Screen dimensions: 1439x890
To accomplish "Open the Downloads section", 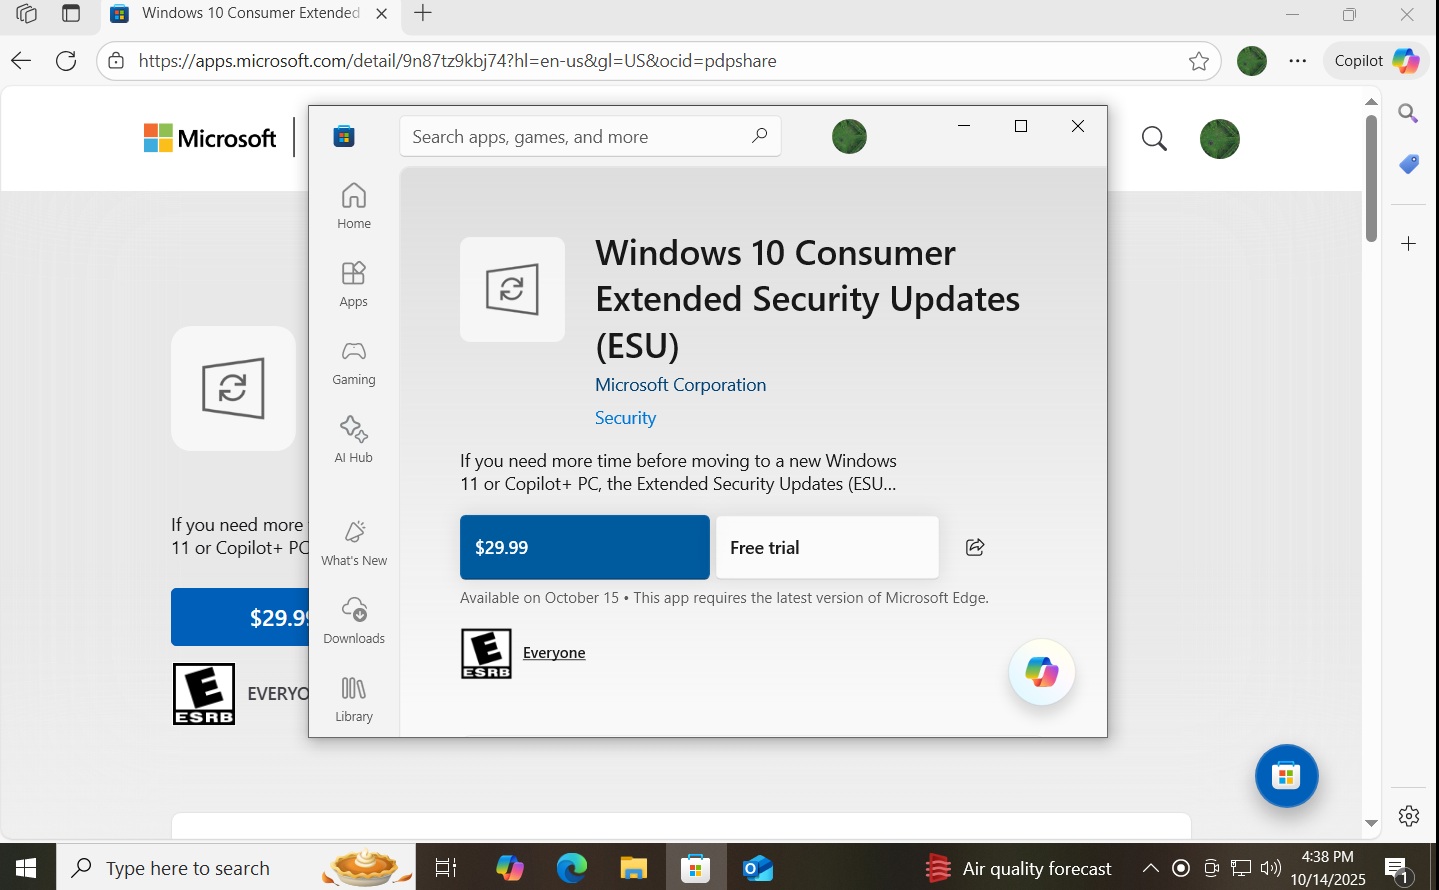I will point(354,621).
